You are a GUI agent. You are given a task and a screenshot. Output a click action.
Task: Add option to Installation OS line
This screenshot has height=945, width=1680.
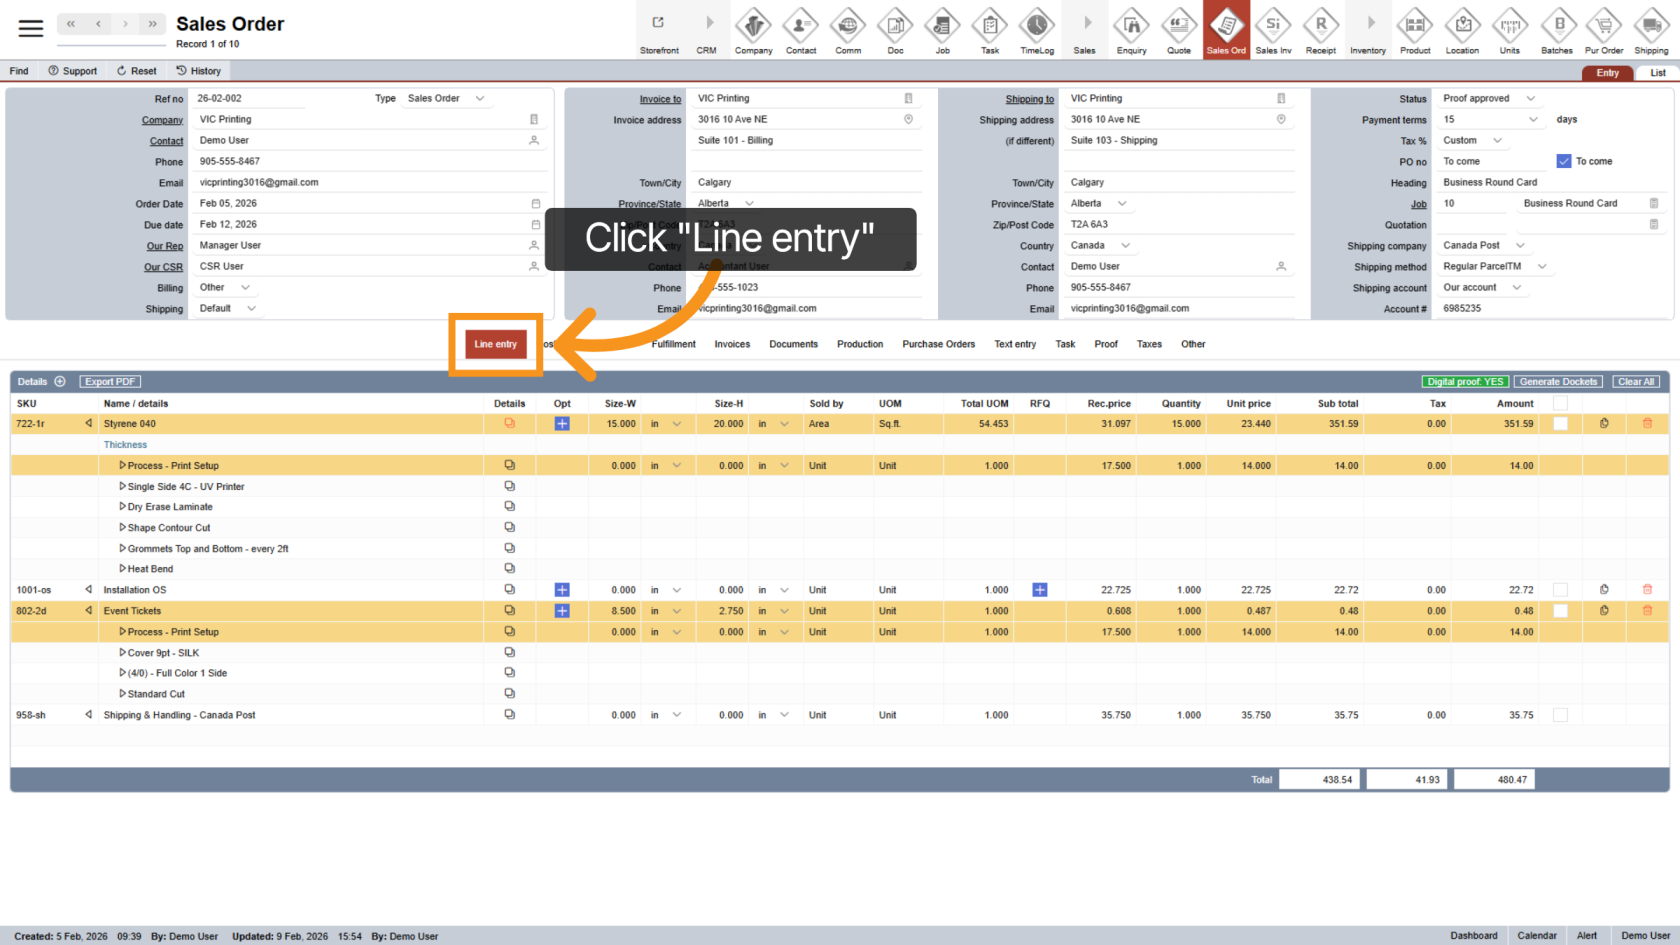tap(562, 590)
